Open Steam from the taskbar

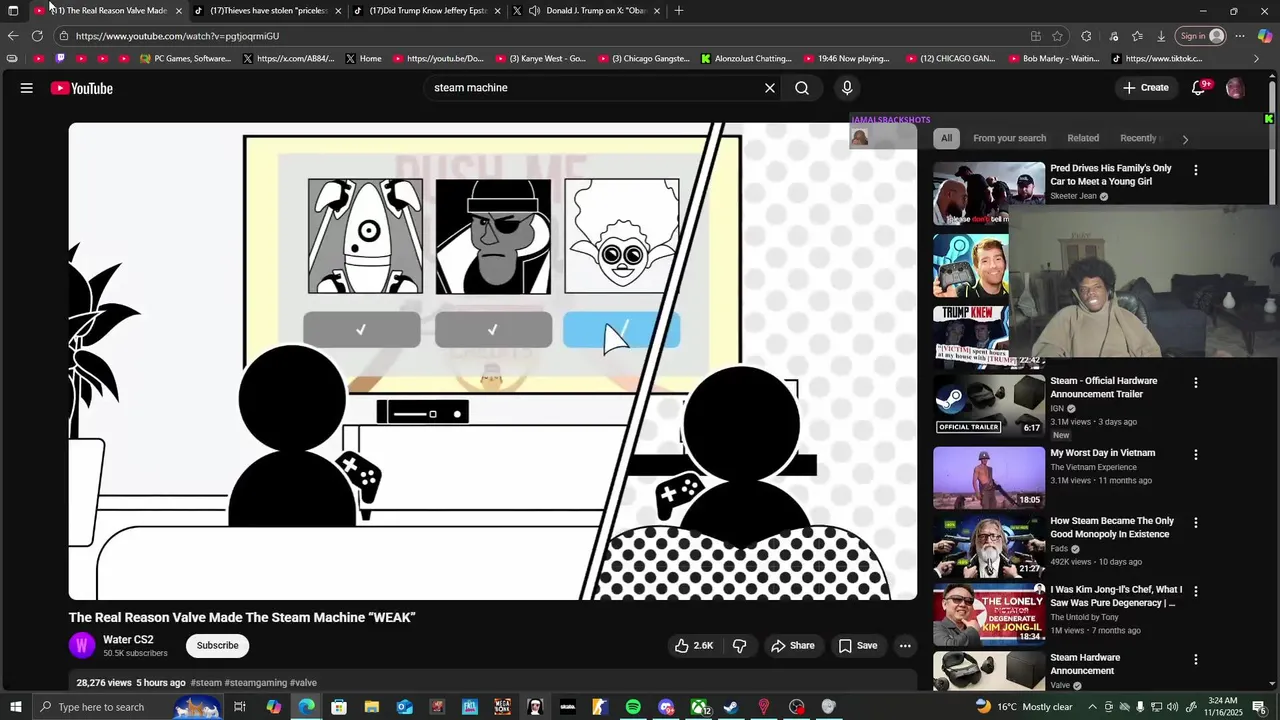(x=731, y=707)
